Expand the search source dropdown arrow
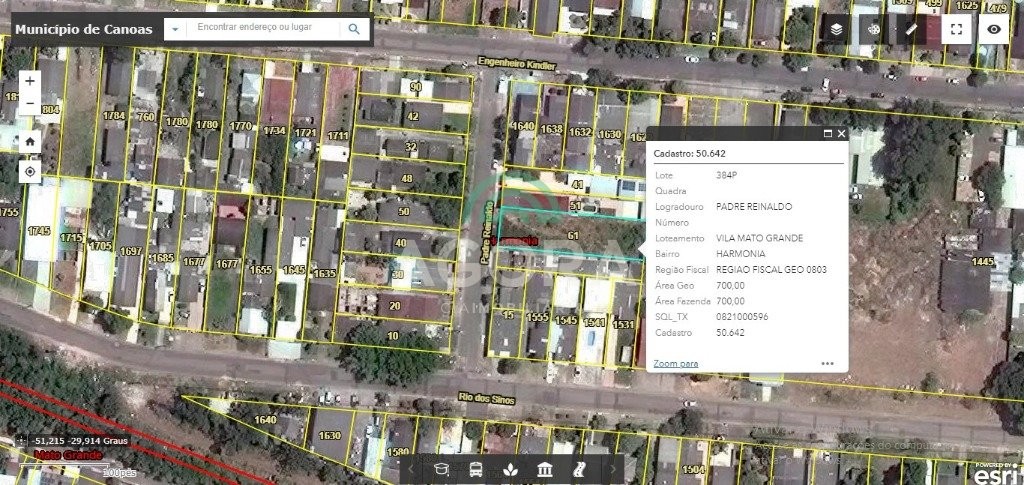Screen dimensions: 1024x485 (x=176, y=30)
